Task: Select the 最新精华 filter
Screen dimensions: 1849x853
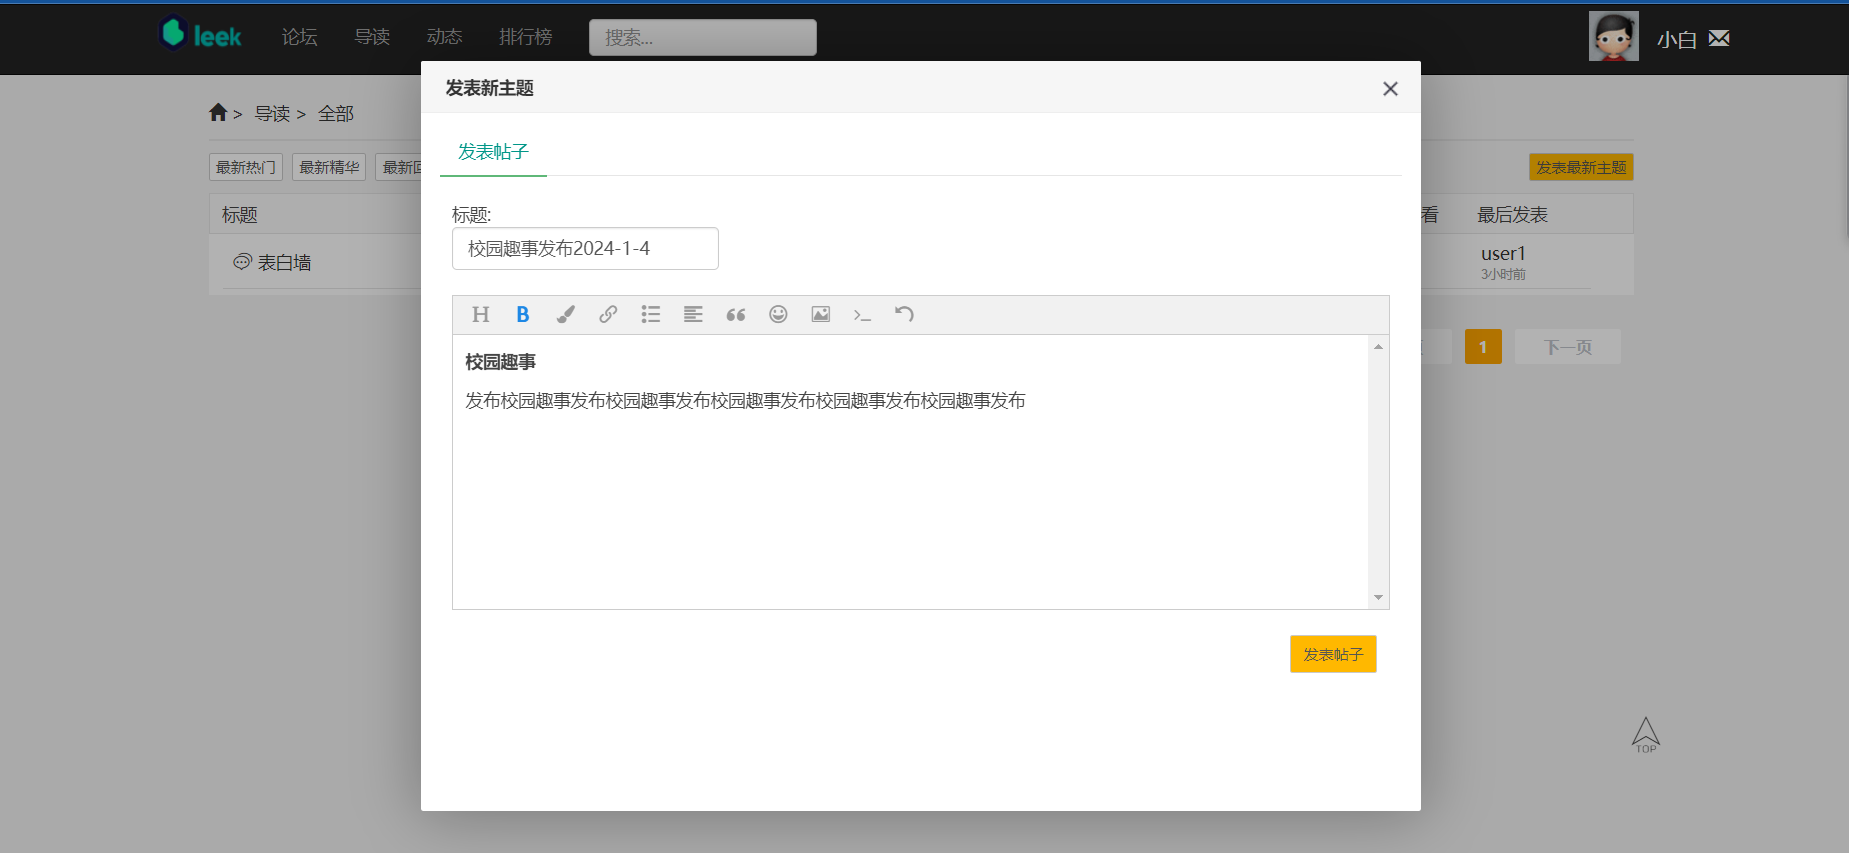Action: click(329, 167)
